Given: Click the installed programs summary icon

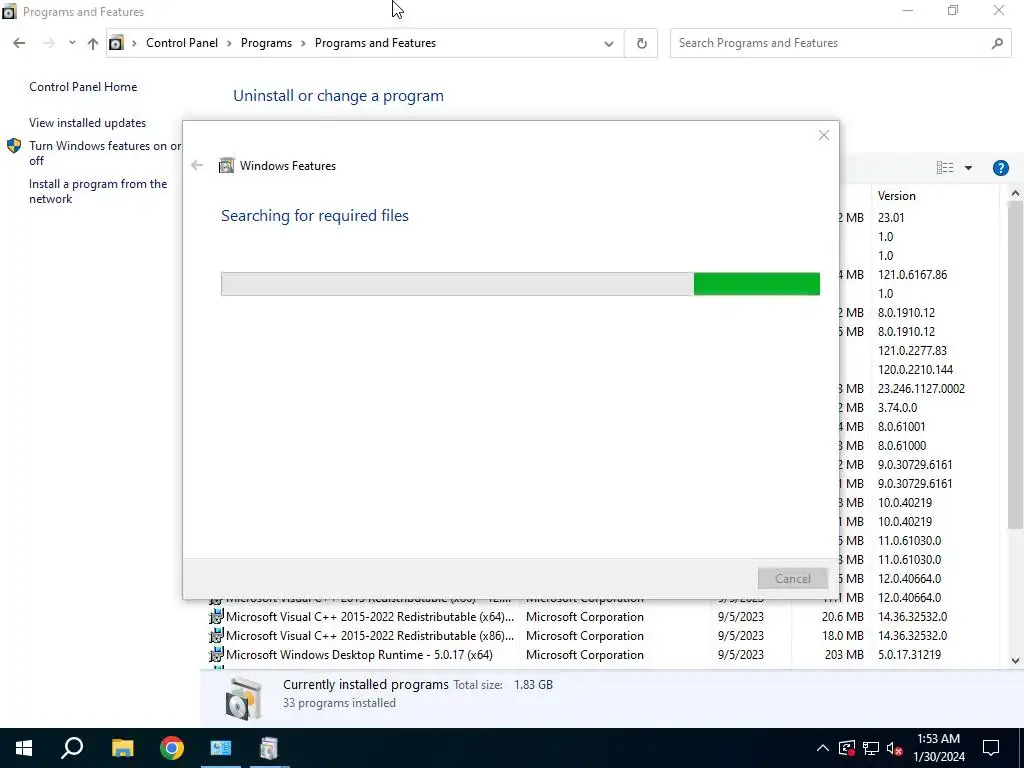Looking at the screenshot, I should (x=243, y=697).
